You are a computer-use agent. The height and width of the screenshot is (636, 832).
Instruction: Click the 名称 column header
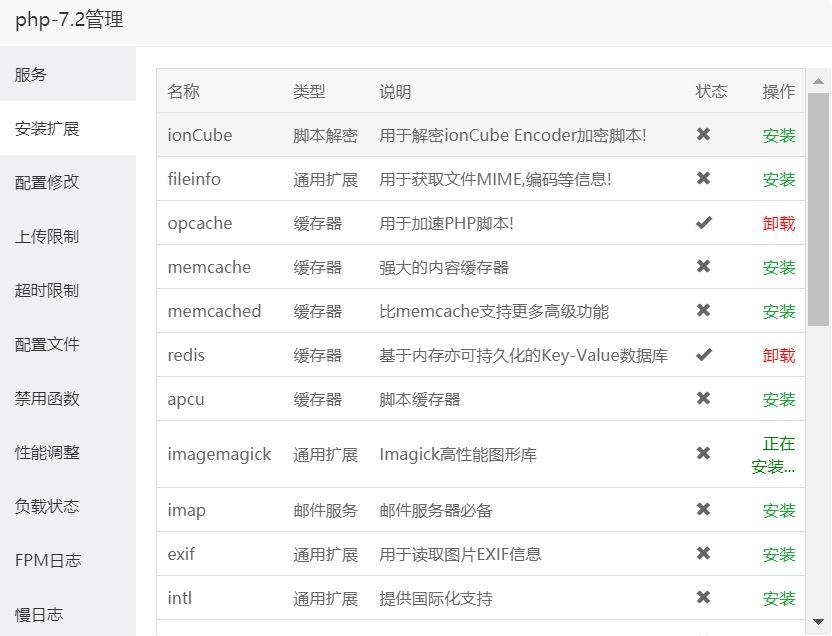[184, 91]
